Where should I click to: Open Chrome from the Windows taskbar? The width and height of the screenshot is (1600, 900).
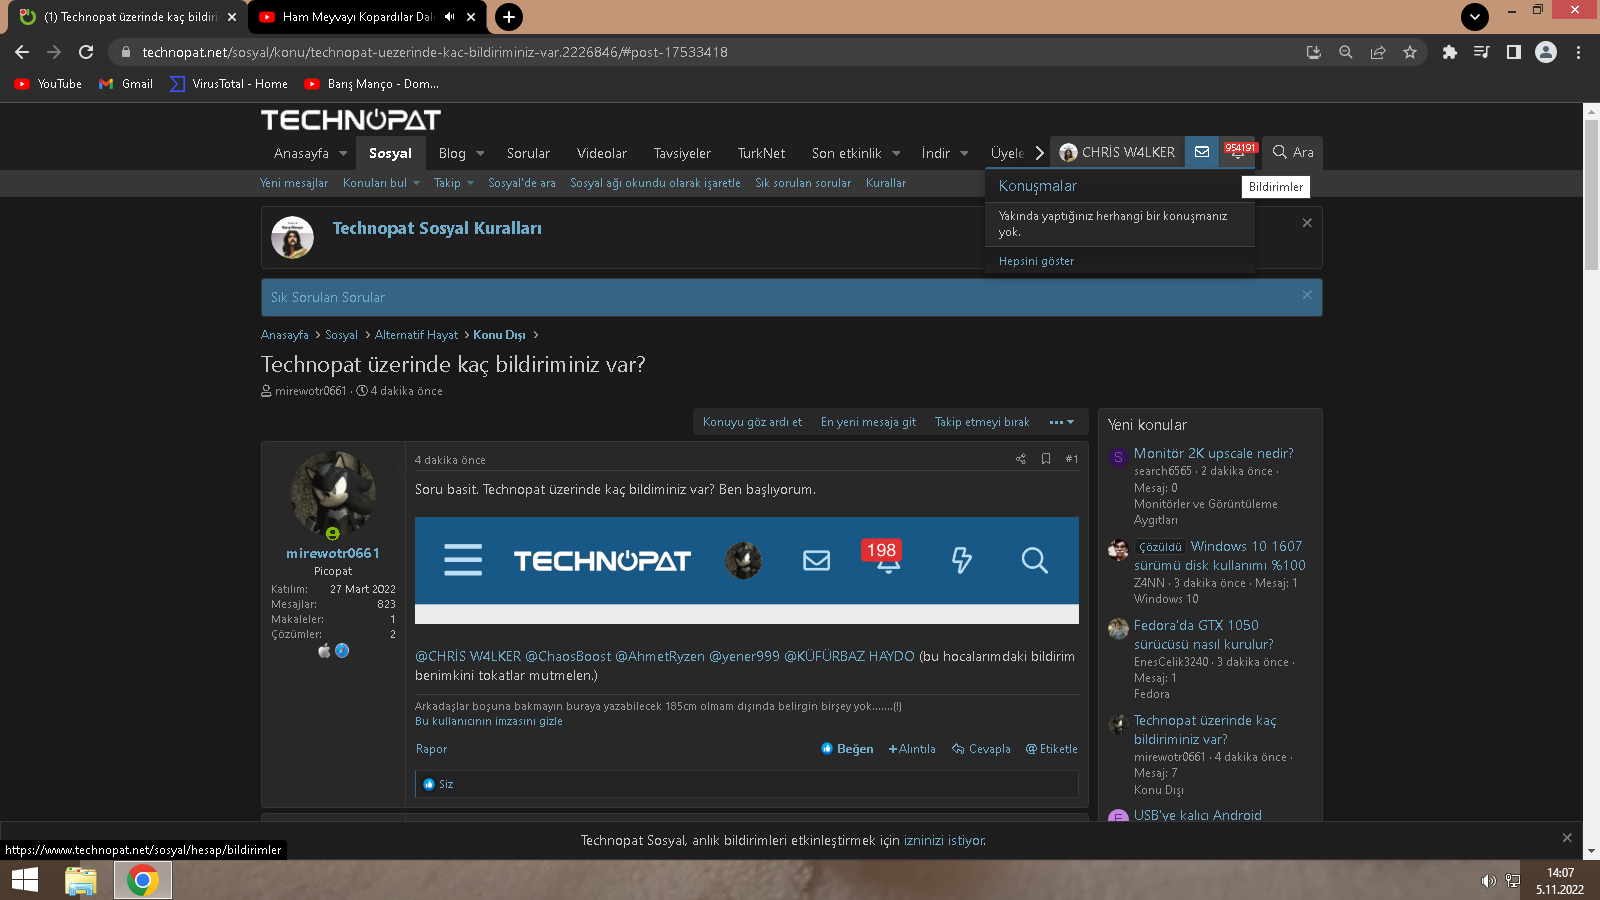pyautogui.click(x=142, y=880)
